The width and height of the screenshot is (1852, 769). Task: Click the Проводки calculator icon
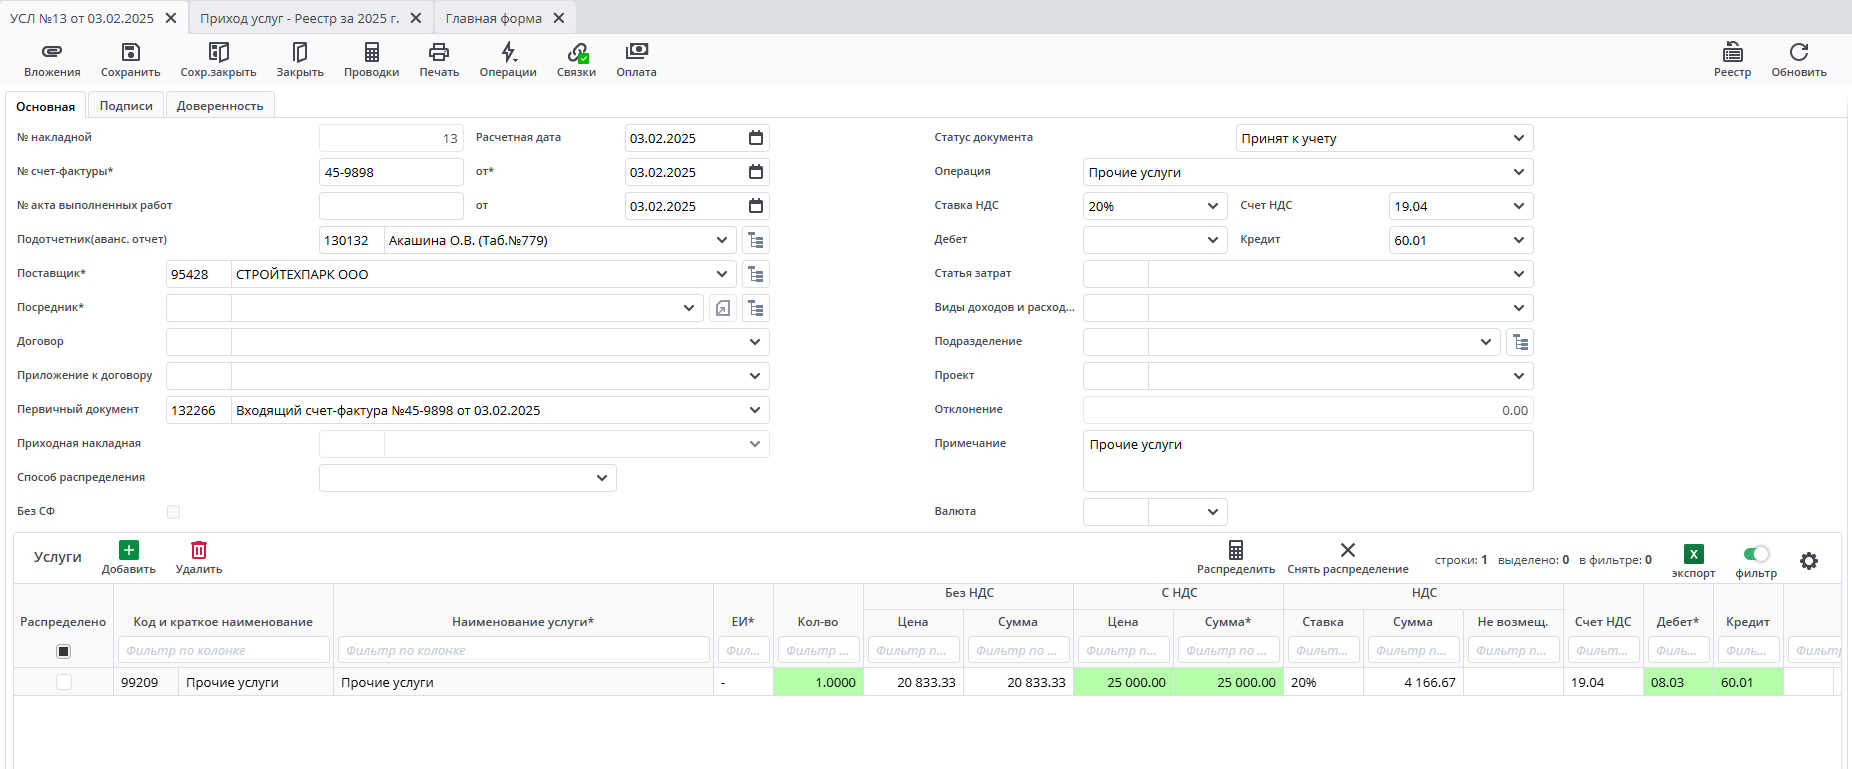coord(371,52)
